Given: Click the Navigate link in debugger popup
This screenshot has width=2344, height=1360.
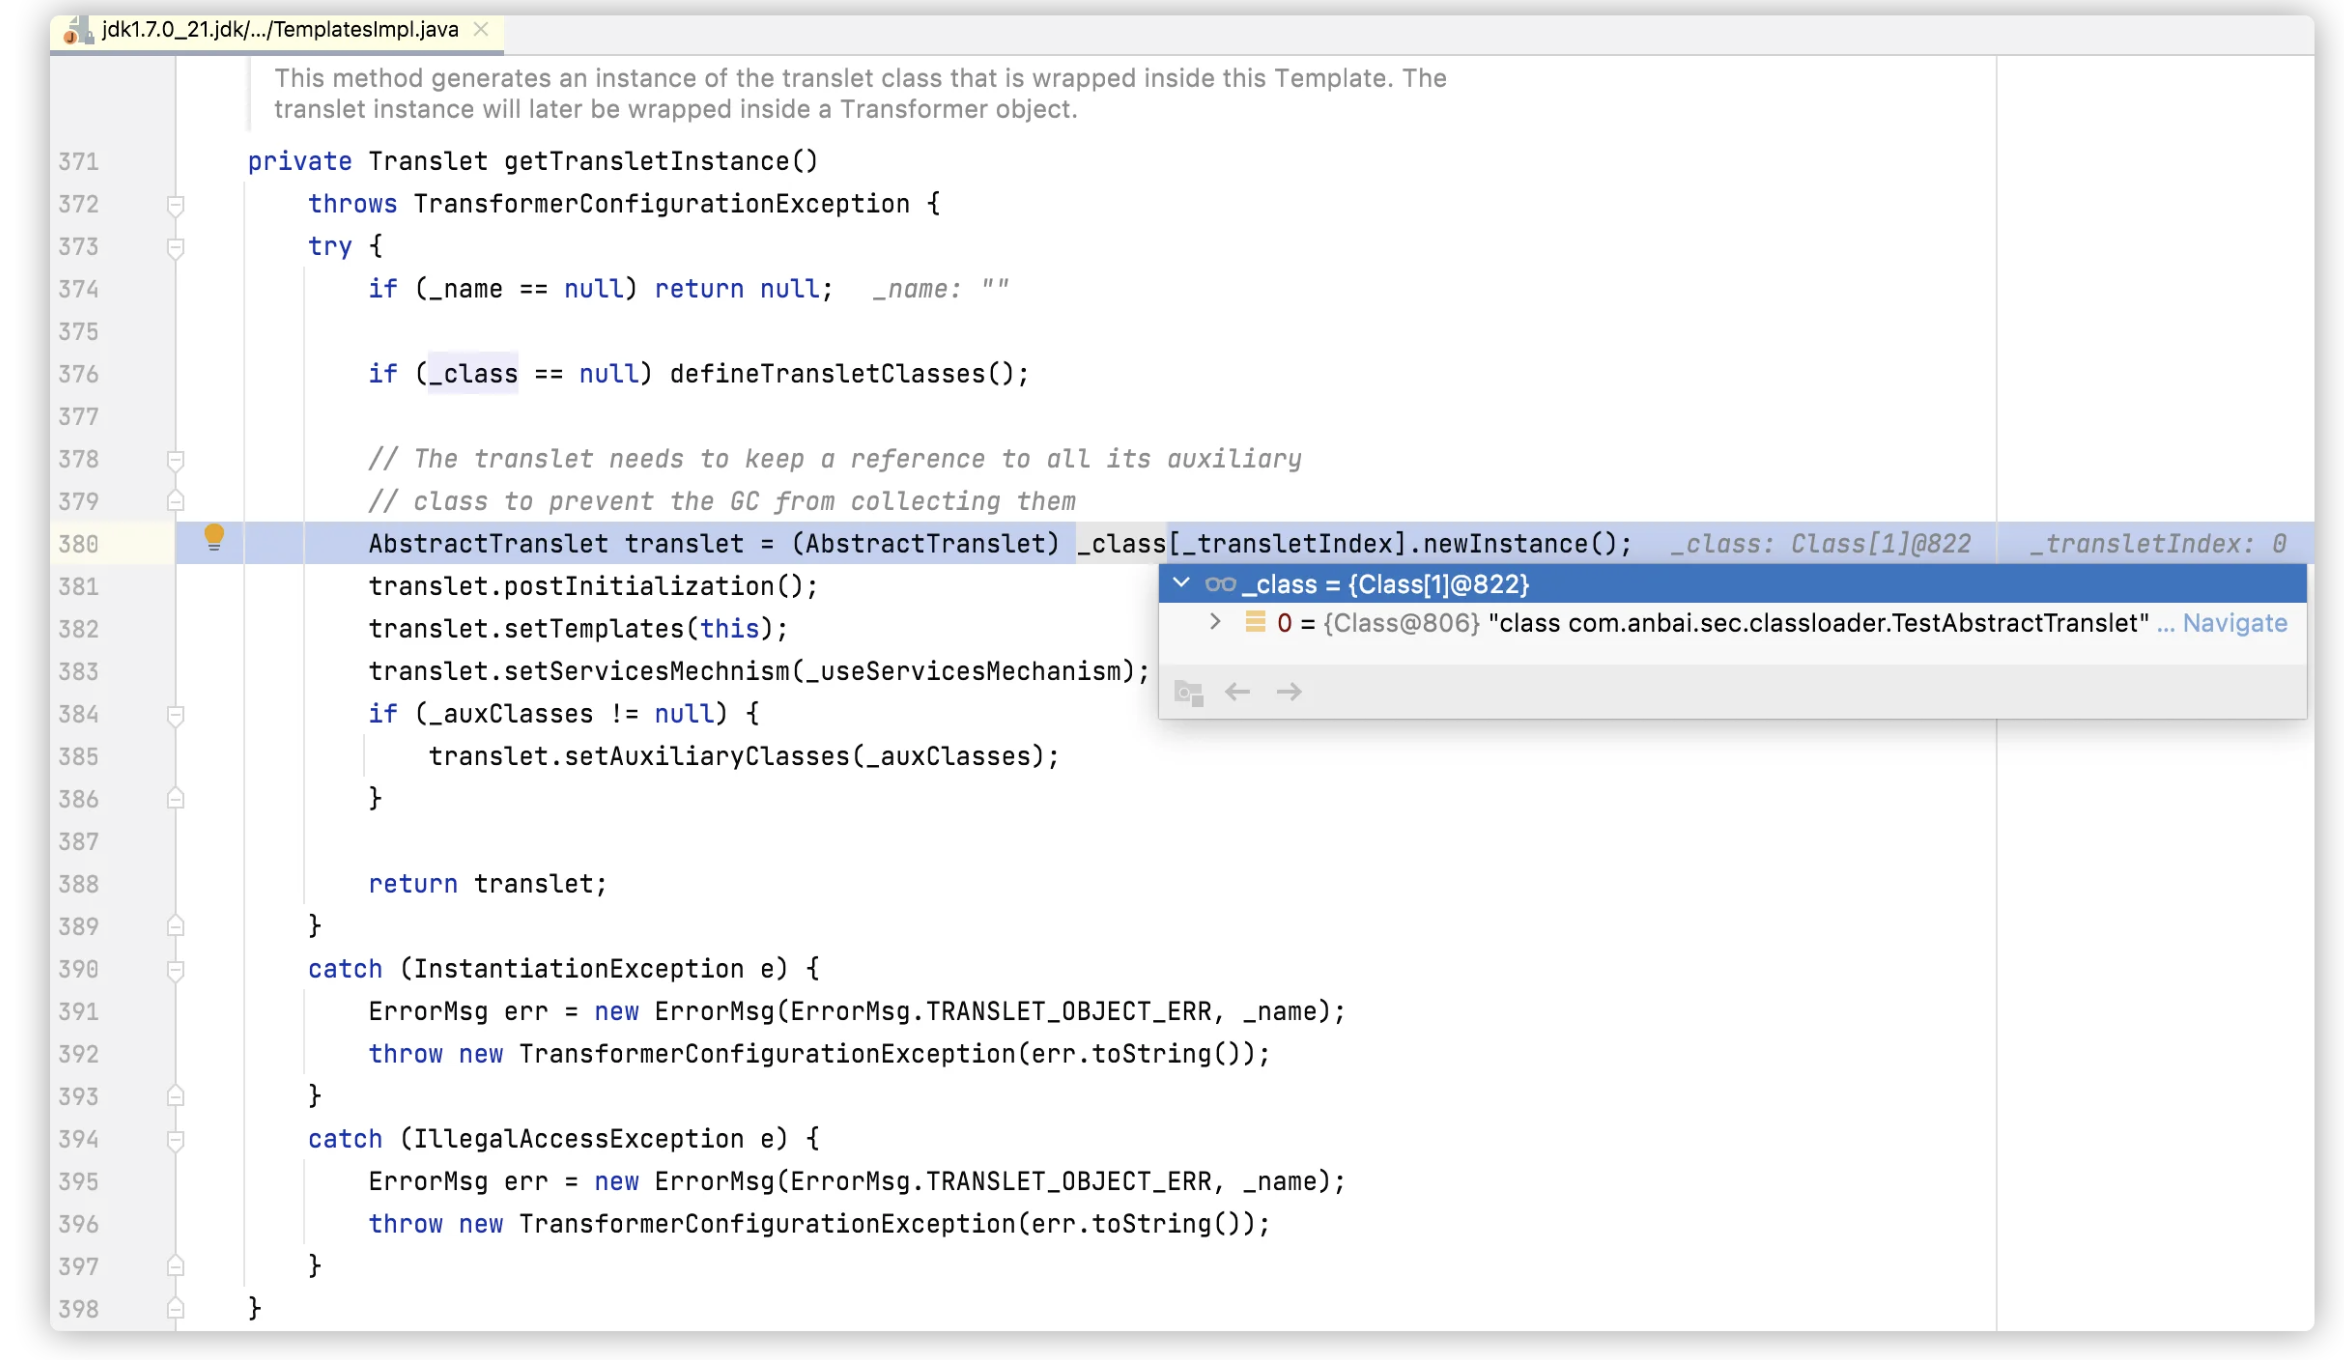Looking at the screenshot, I should point(2234,623).
